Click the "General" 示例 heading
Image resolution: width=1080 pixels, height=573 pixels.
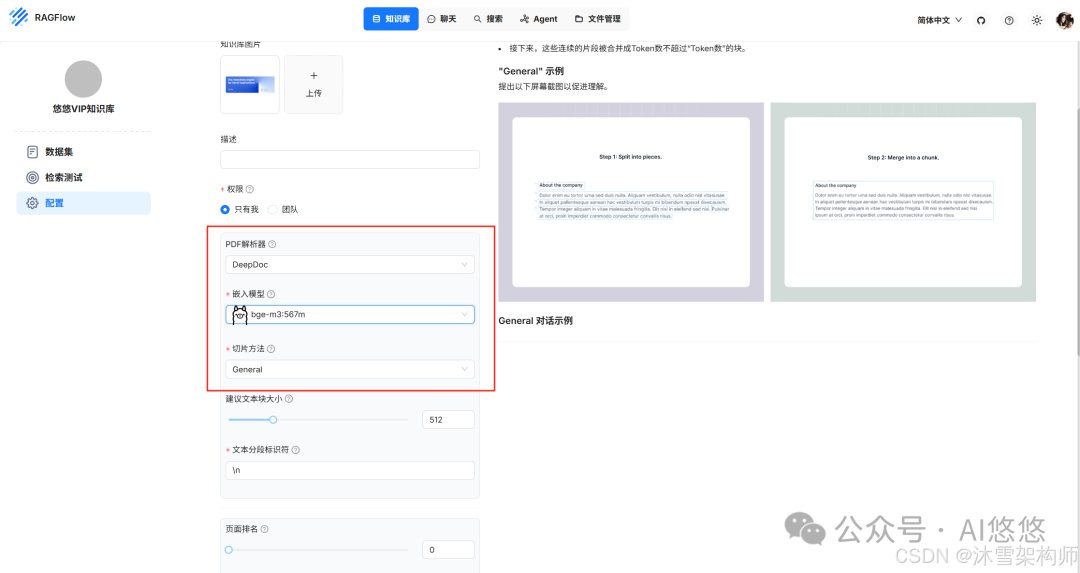coord(531,71)
